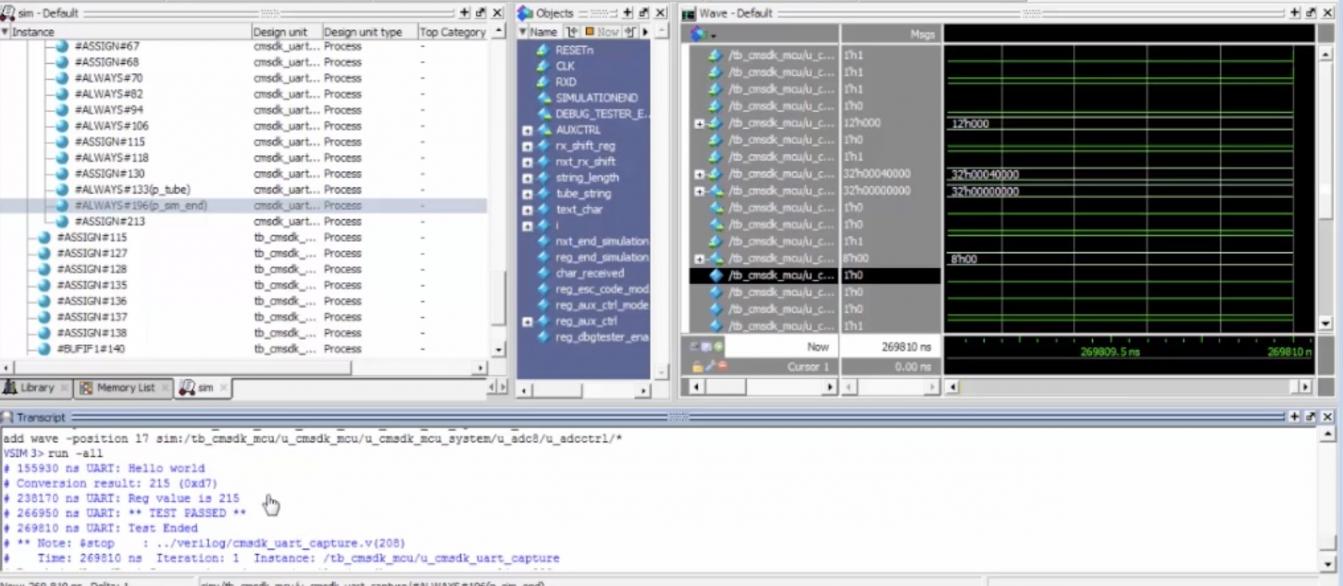Expand the AUXCTRL signal
The image size is (1343, 586).
[x=528, y=130]
